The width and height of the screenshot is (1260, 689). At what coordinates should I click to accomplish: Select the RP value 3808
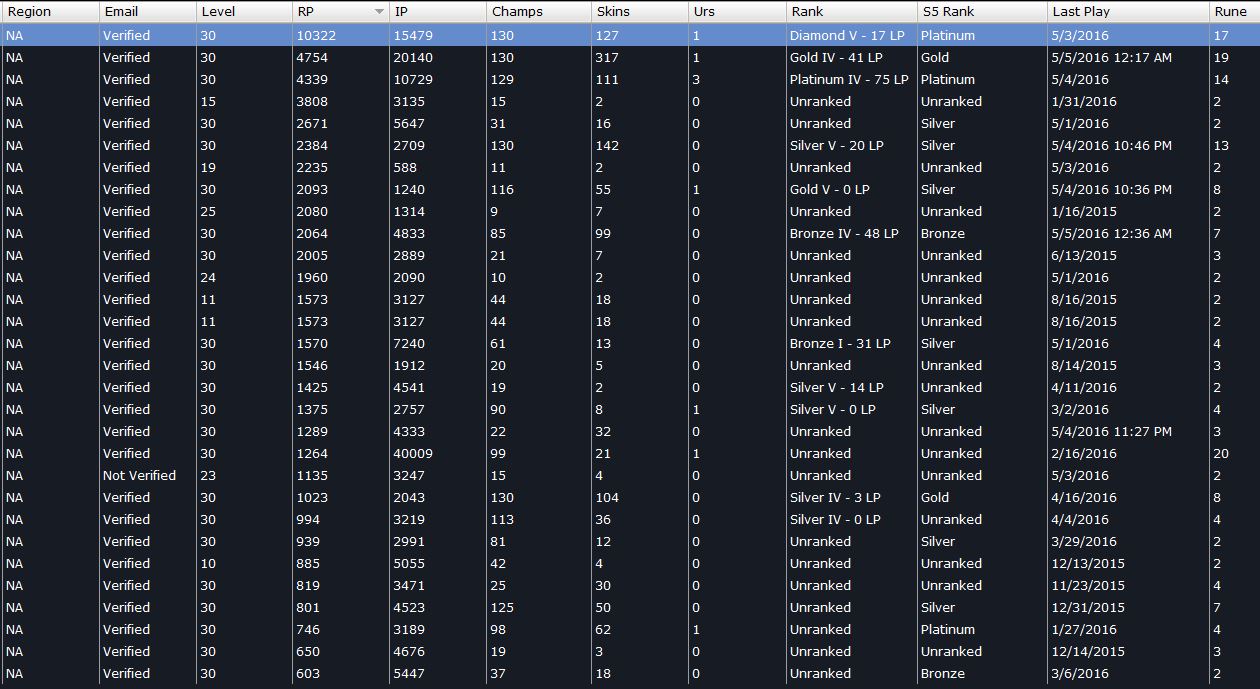click(312, 101)
